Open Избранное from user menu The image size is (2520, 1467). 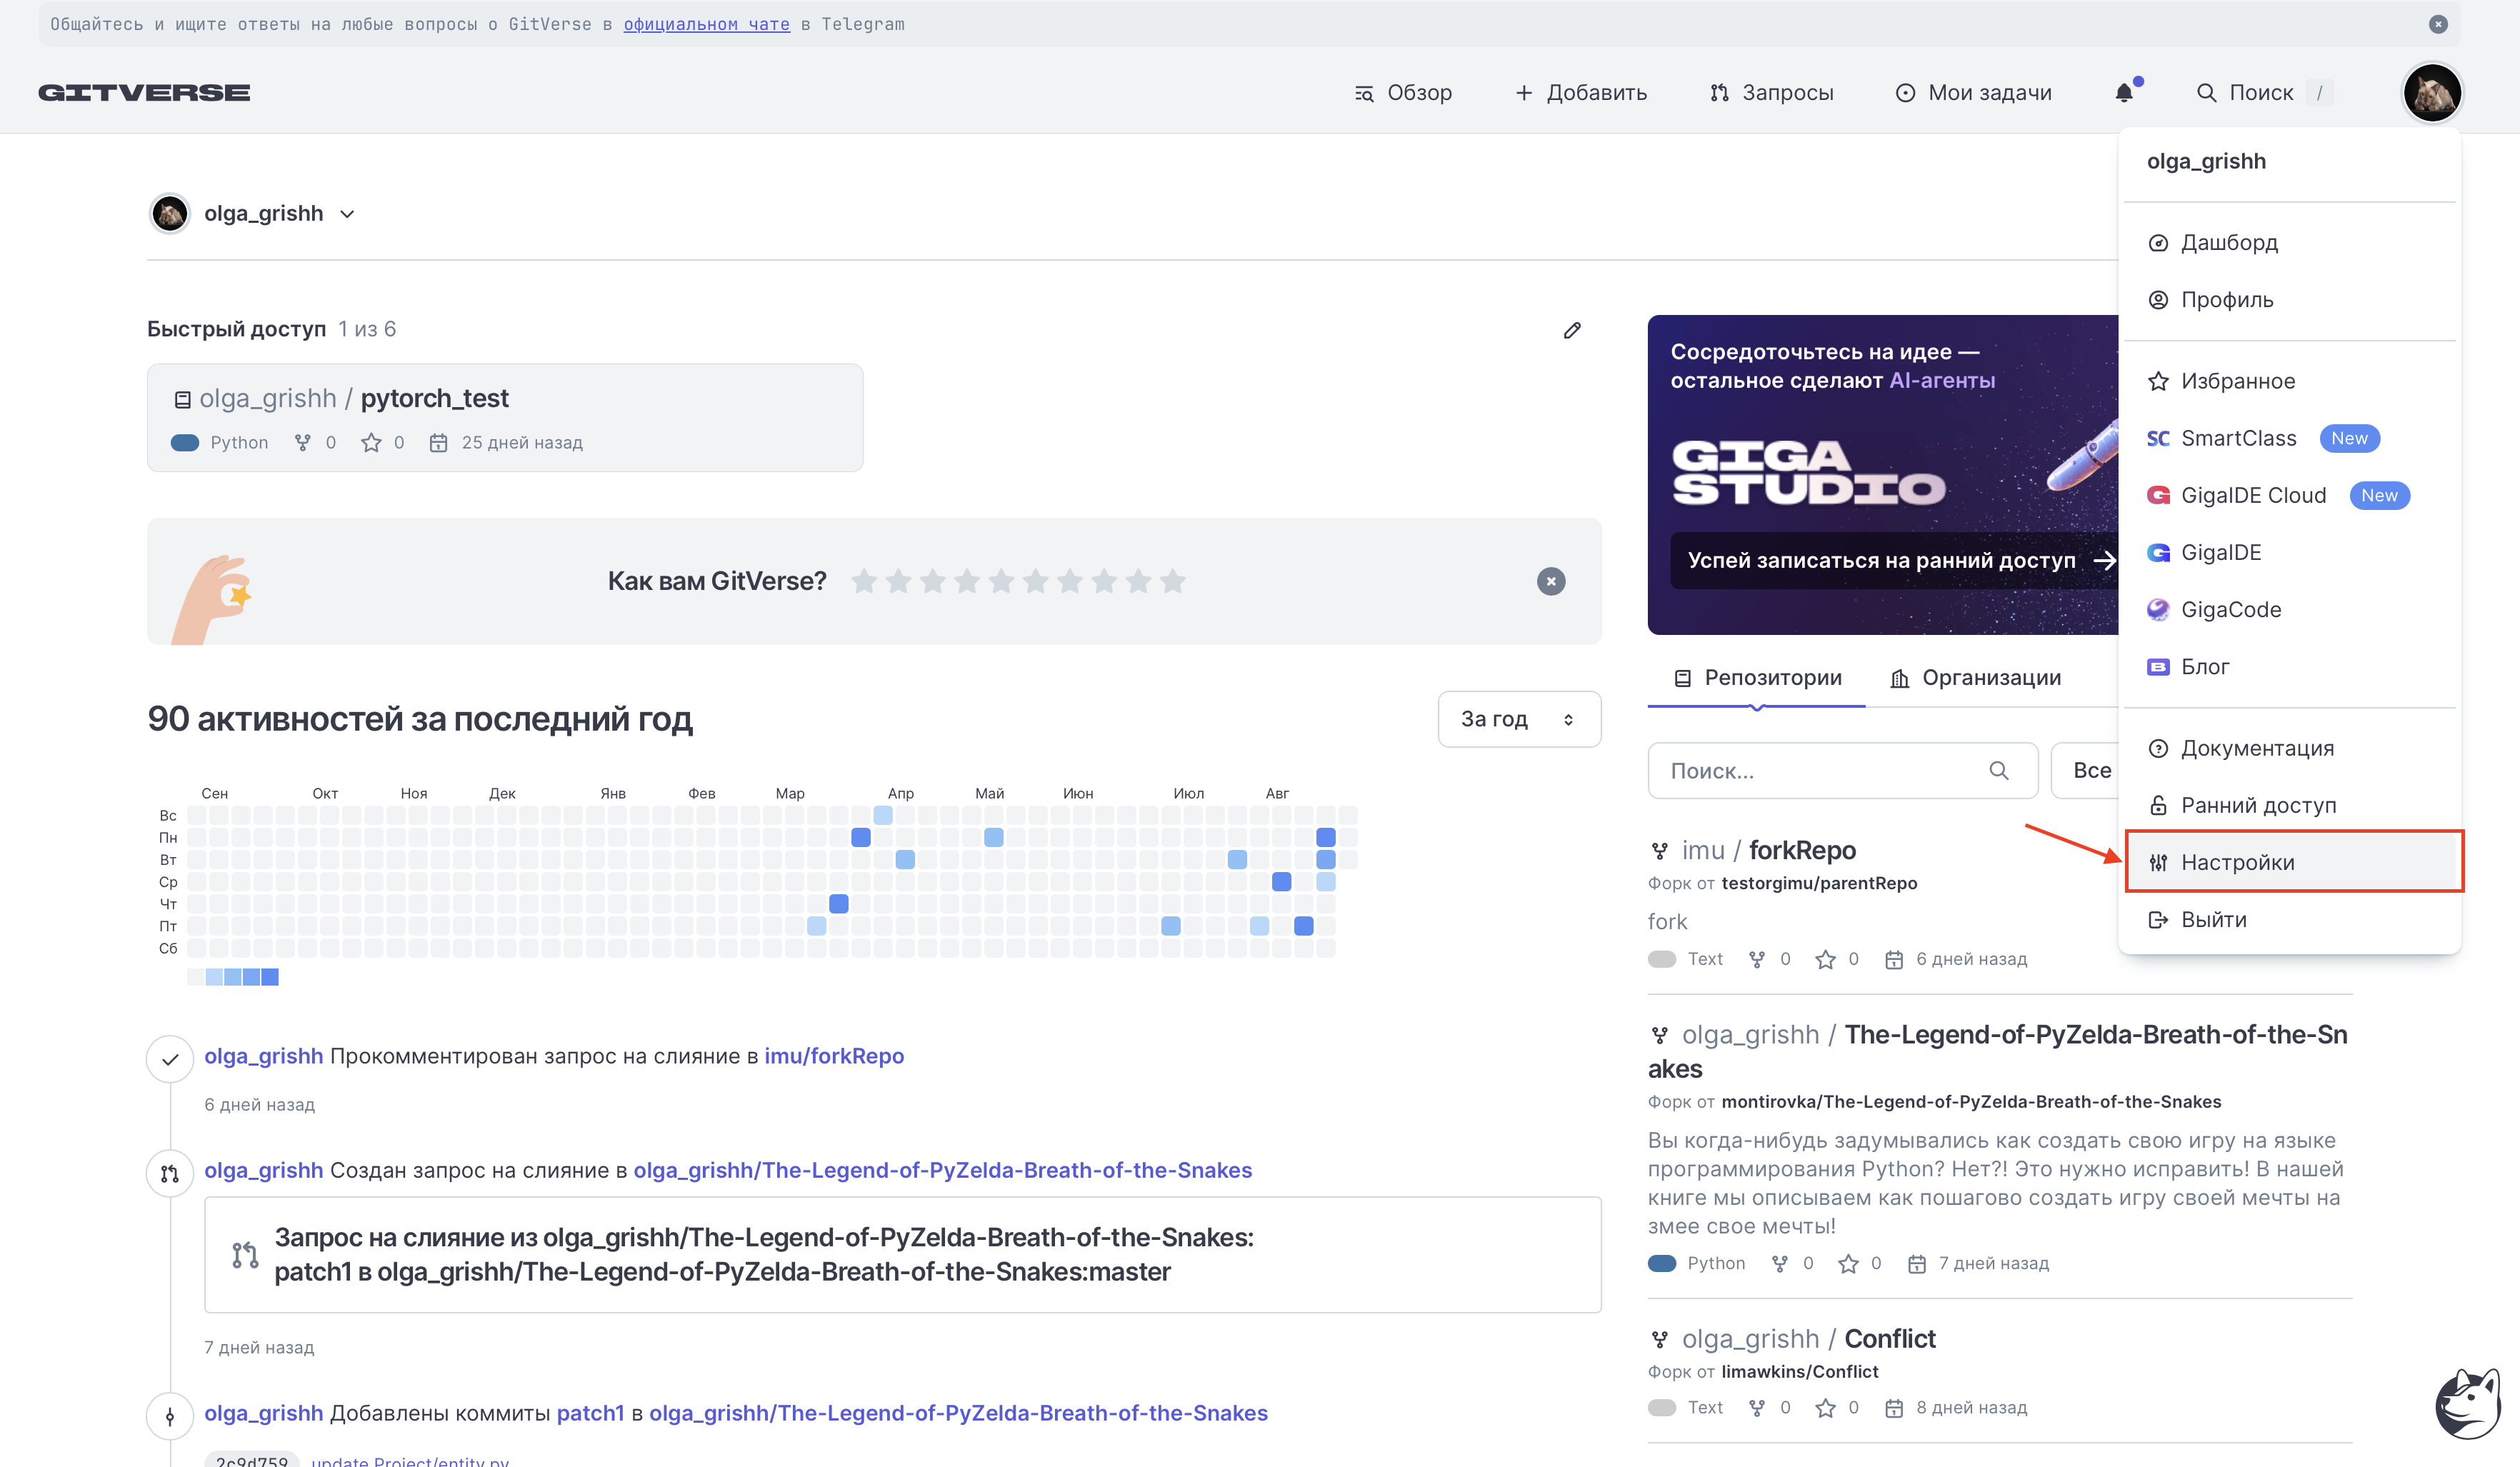click(x=2290, y=381)
